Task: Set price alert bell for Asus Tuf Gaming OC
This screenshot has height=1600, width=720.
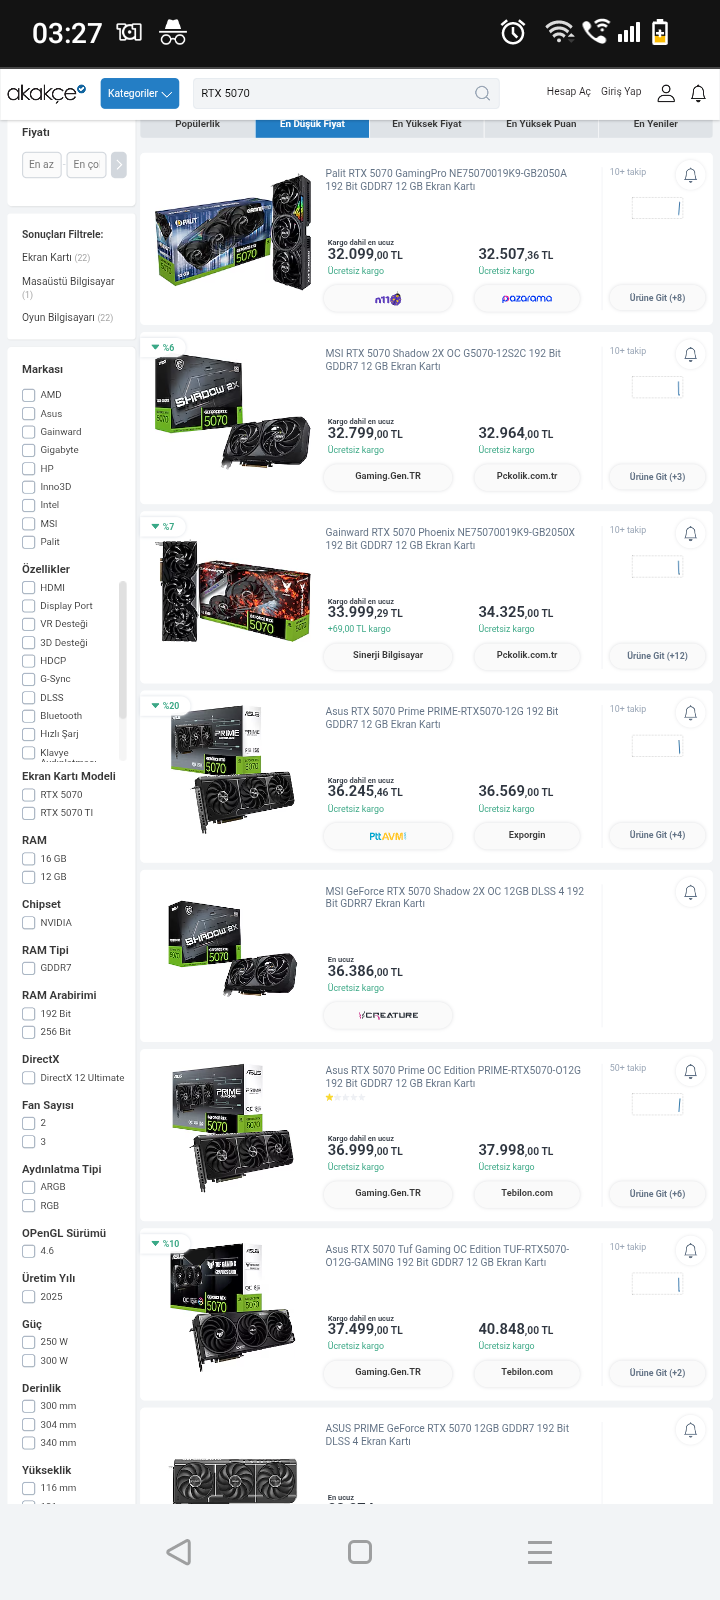Action: (690, 1250)
